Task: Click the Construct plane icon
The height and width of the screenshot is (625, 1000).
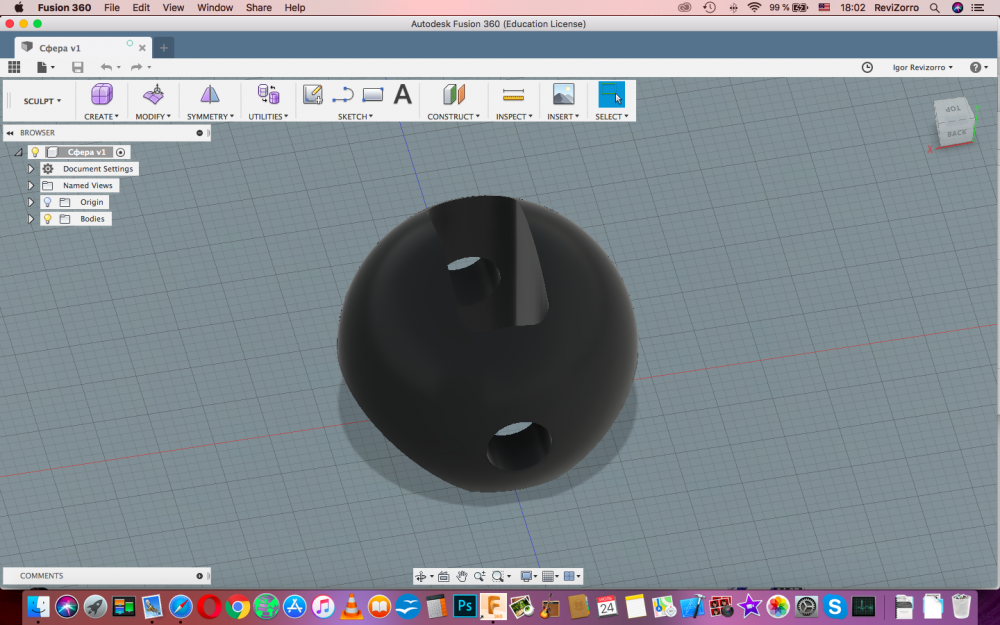Action: tap(454, 95)
